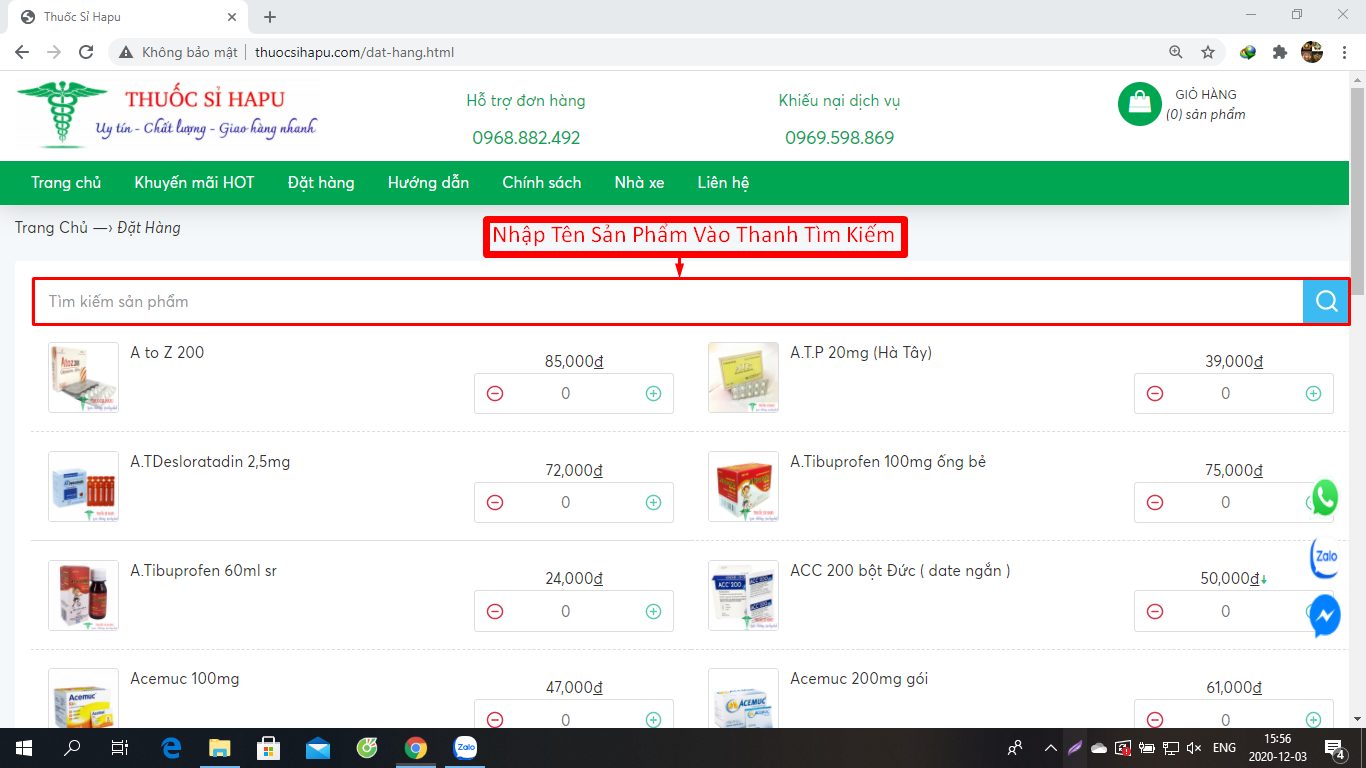The height and width of the screenshot is (768, 1366).
Task: Open Khuyến mãi HOT menu item
Action: [195, 183]
